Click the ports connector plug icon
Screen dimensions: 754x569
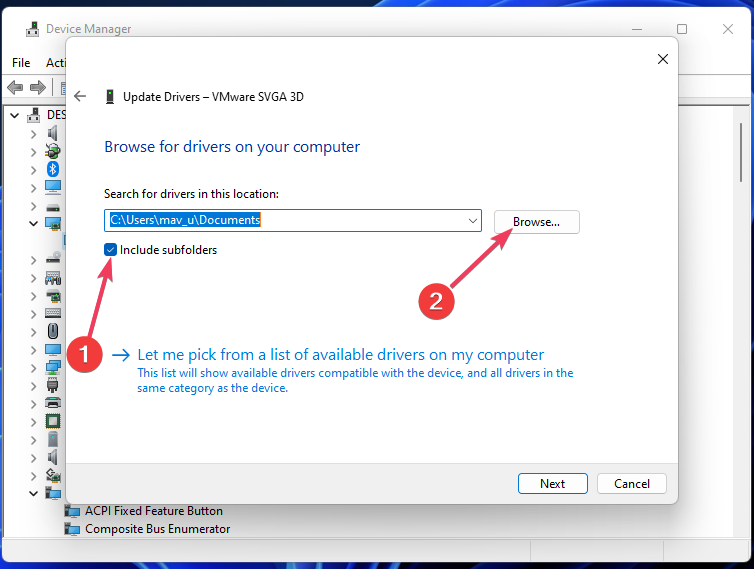click(53, 385)
